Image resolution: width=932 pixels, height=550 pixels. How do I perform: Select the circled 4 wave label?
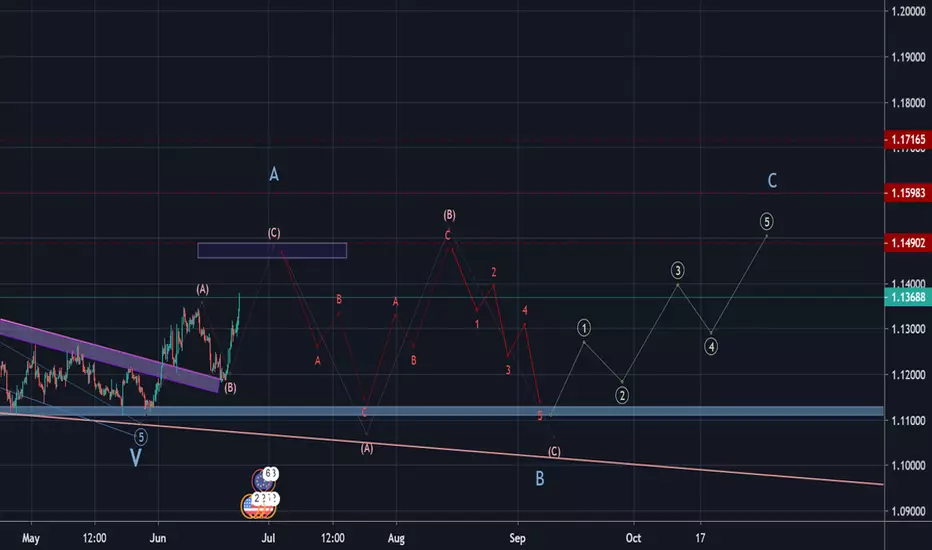coord(711,347)
